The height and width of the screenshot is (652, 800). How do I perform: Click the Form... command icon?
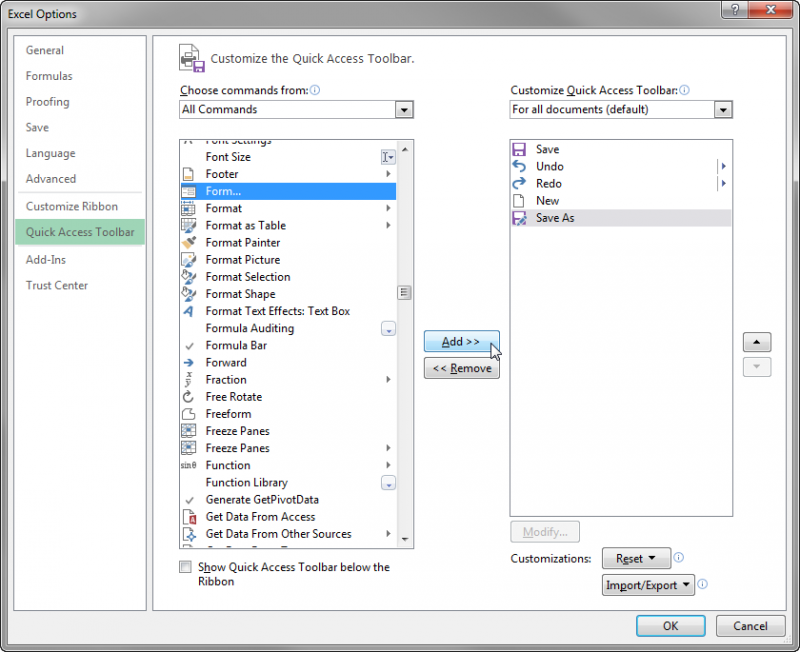188,191
